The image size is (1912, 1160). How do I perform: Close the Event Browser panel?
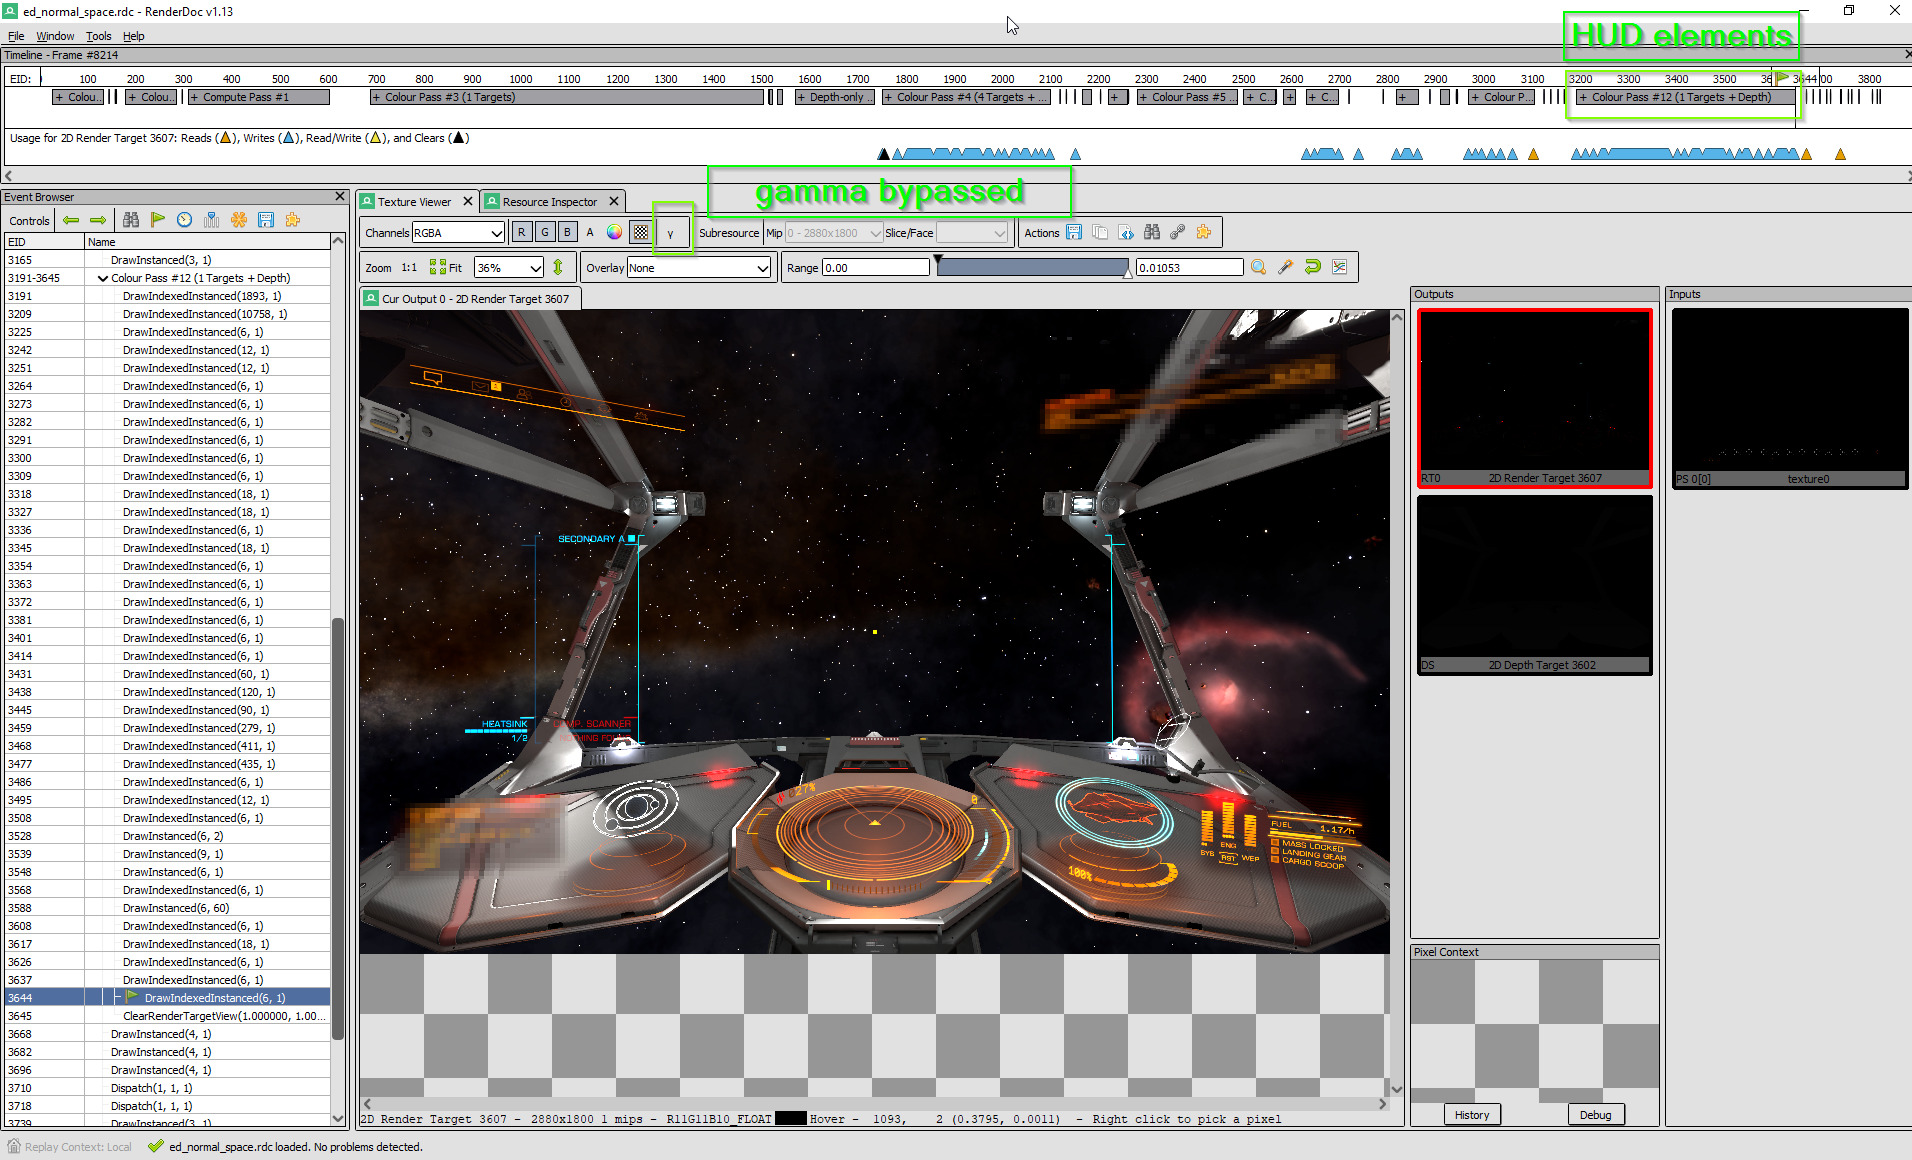pos(340,196)
